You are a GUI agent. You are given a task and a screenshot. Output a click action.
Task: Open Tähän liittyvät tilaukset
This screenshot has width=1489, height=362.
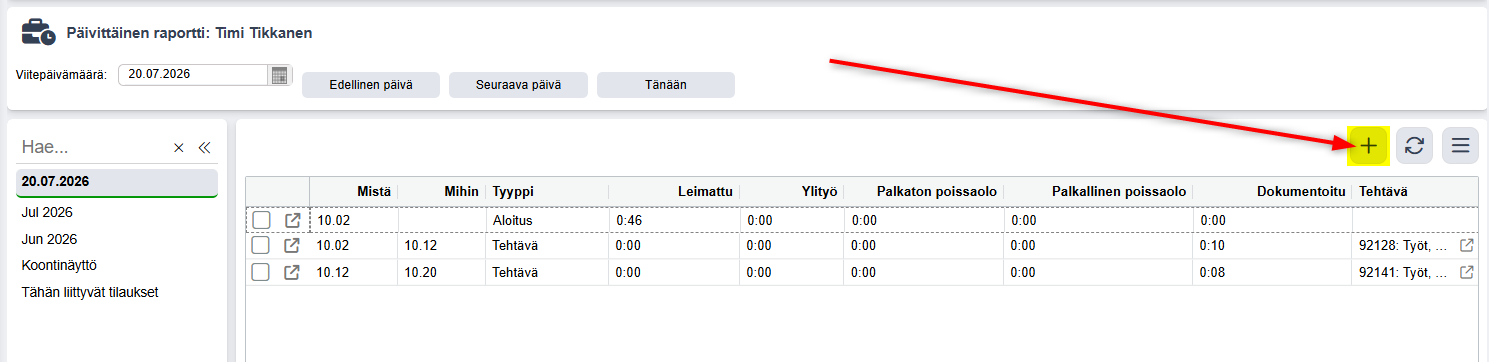tap(90, 293)
